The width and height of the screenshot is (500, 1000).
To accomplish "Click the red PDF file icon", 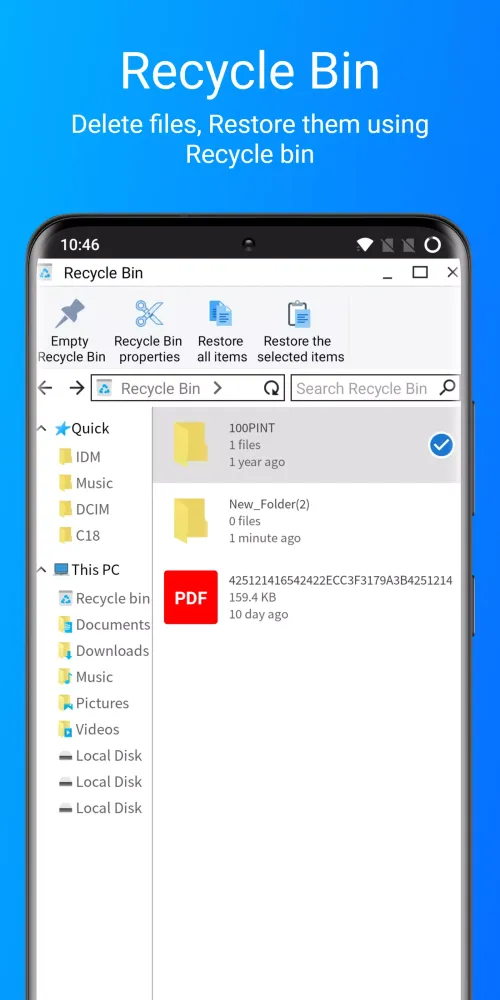I will coord(191,597).
